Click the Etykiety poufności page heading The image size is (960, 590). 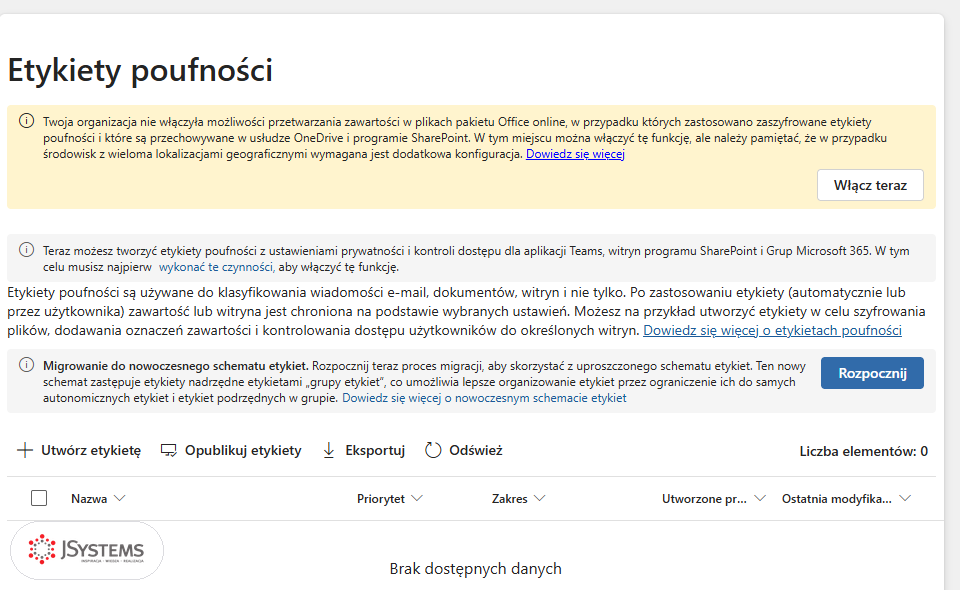tap(140, 70)
